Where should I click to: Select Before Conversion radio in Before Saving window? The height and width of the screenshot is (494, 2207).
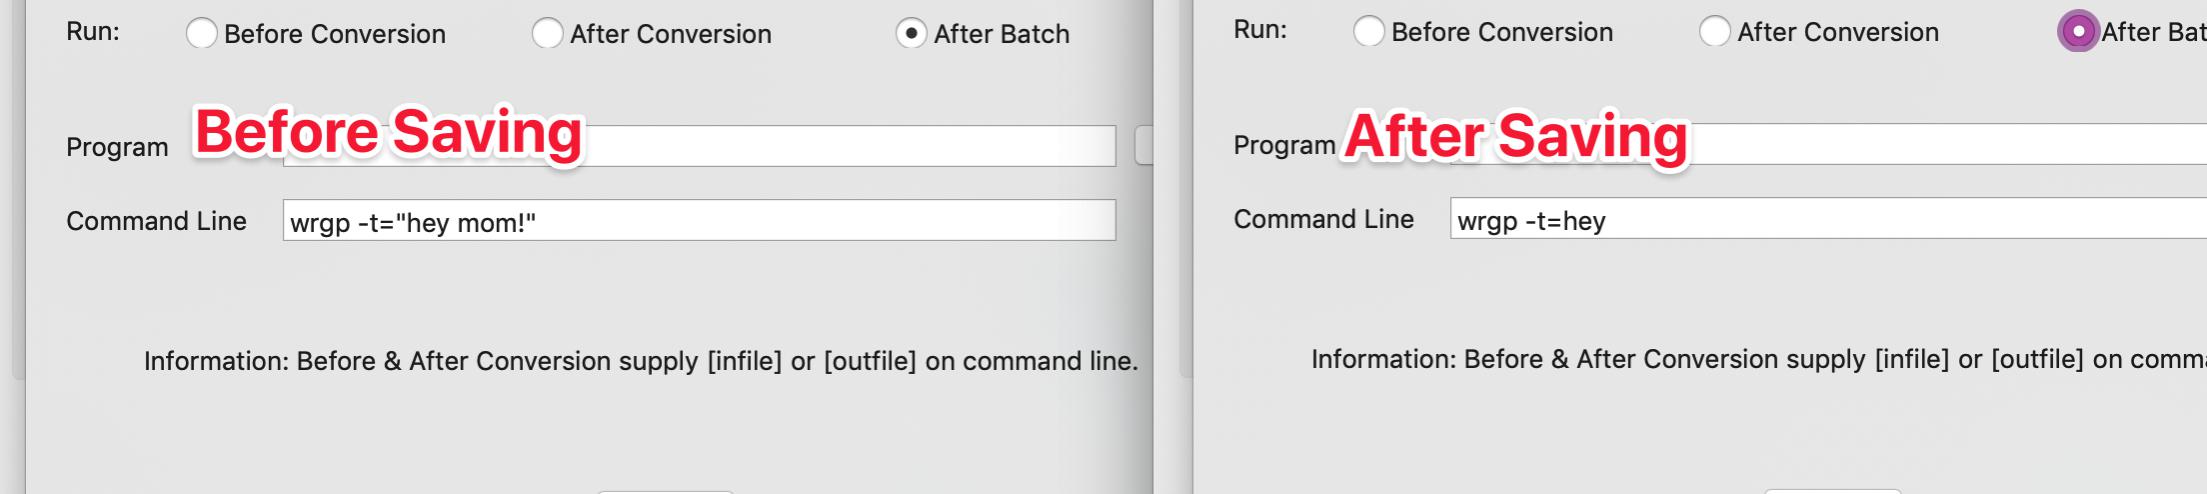[201, 34]
